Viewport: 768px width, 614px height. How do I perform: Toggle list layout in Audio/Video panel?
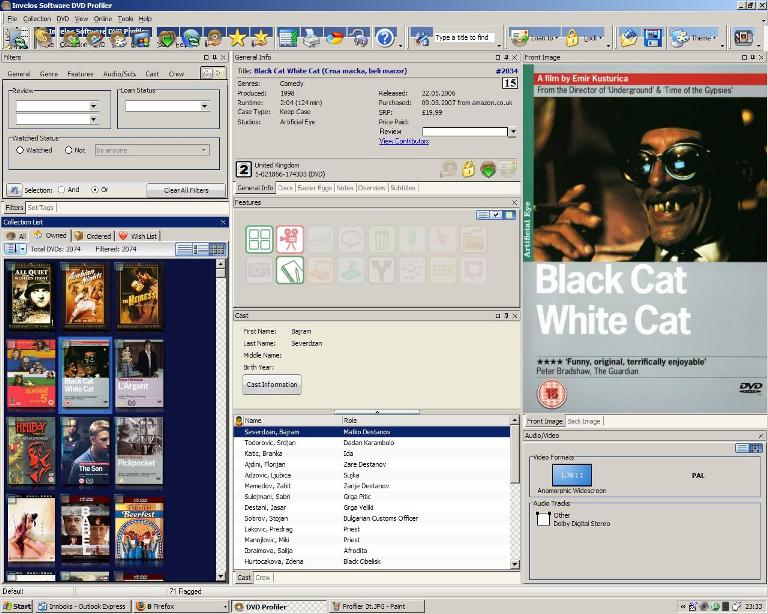coord(743,448)
